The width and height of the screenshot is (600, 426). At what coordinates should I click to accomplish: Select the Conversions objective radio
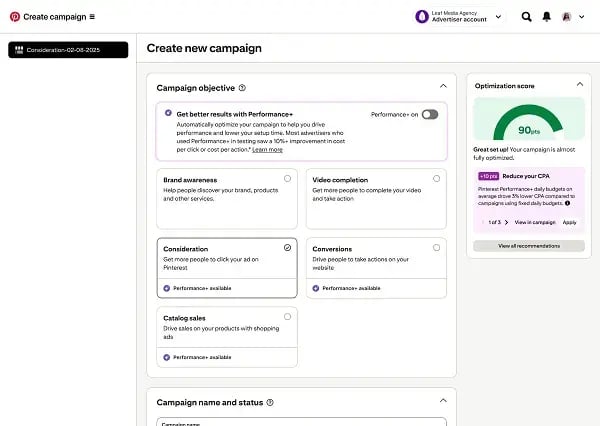(436, 248)
